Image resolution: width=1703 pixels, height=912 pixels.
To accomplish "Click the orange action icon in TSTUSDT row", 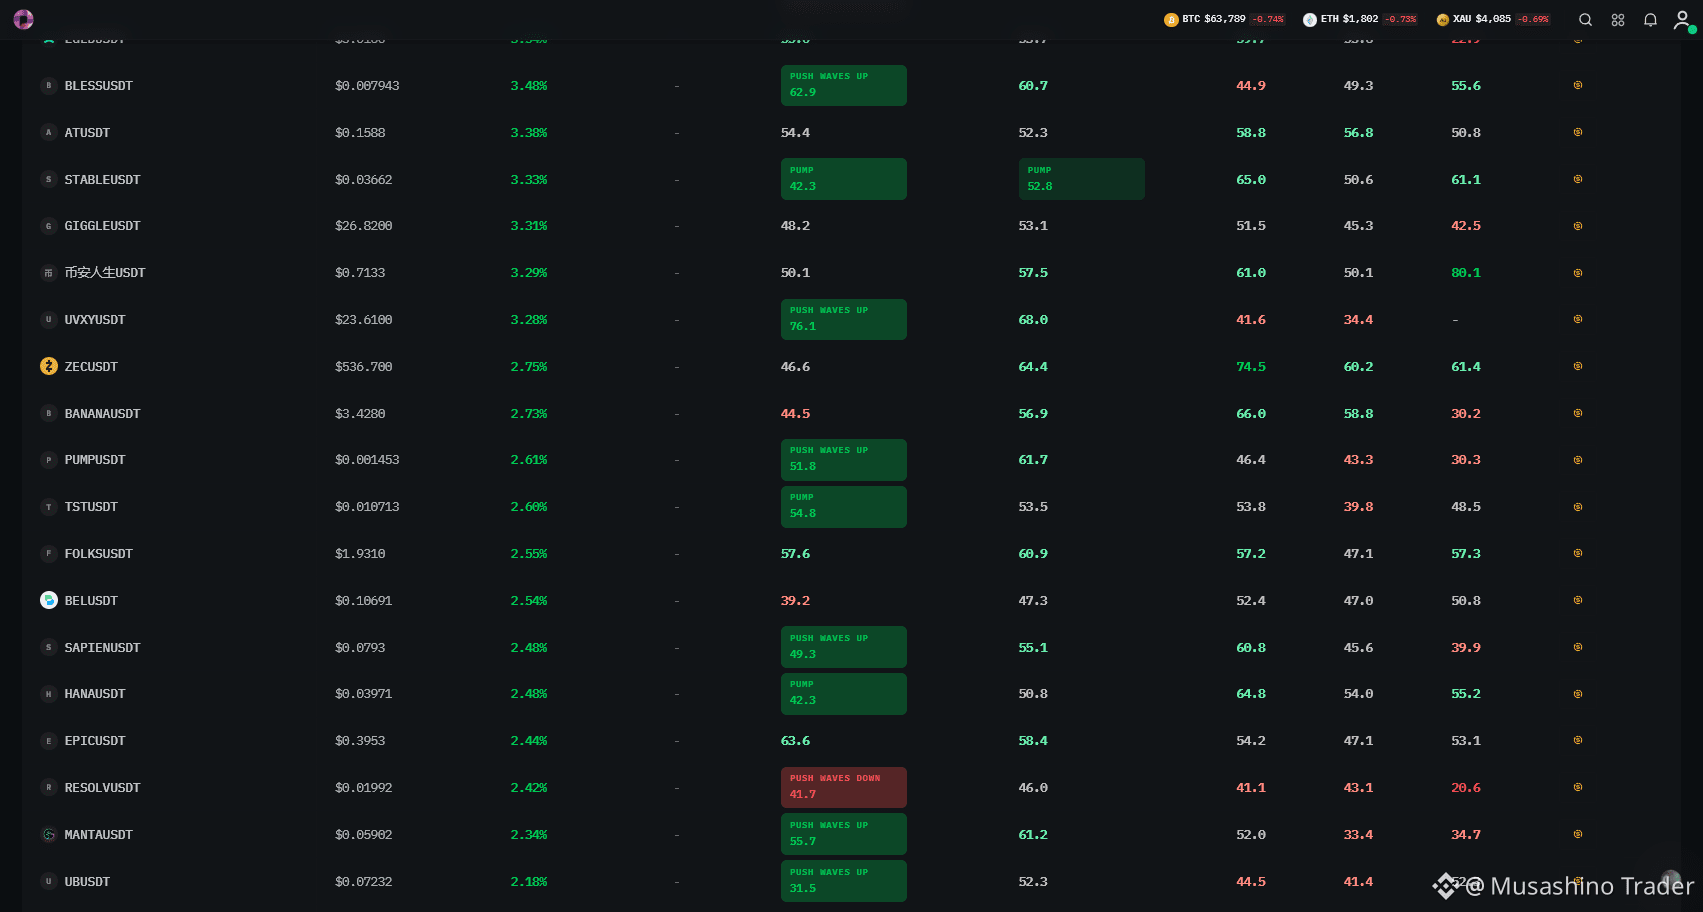I will pos(1578,507).
